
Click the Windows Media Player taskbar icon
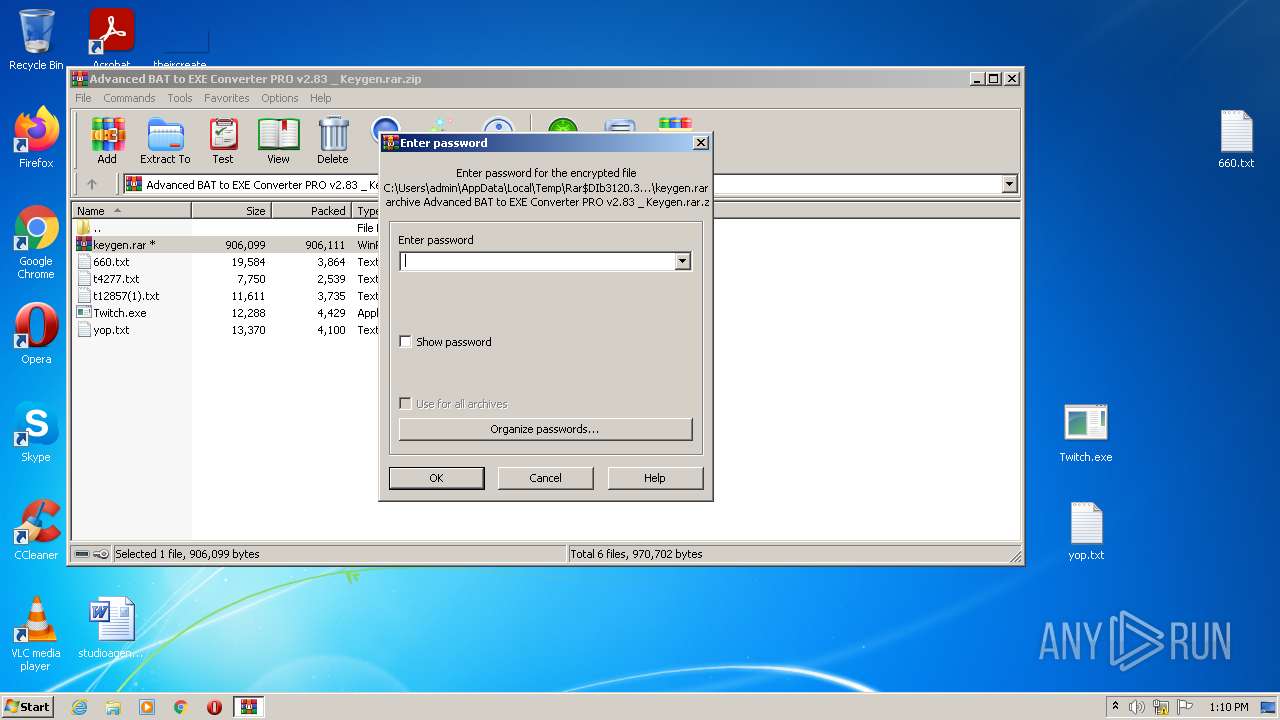click(147, 707)
